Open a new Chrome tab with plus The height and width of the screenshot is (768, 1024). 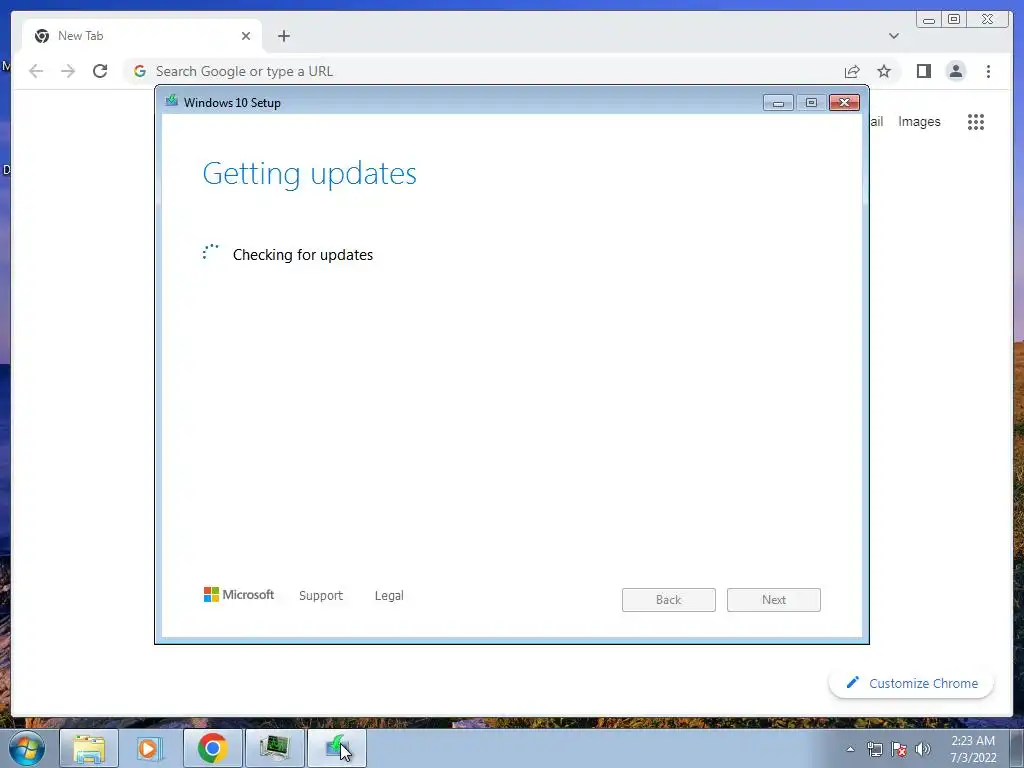point(283,36)
